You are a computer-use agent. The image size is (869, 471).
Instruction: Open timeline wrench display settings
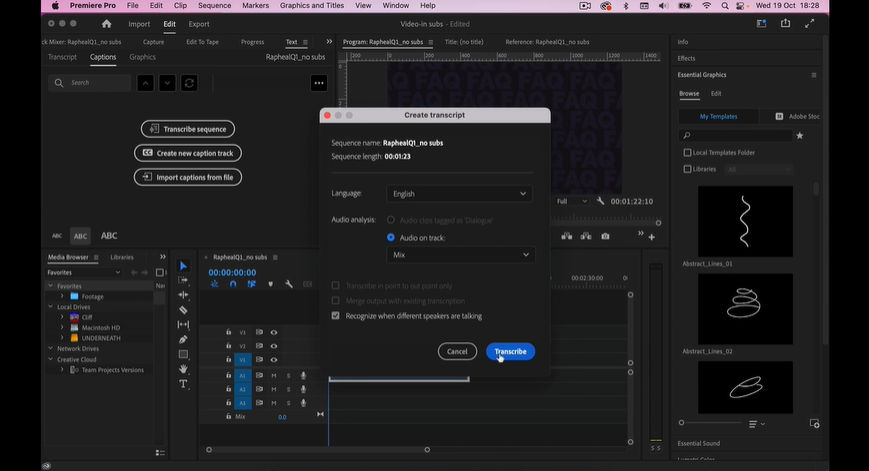coord(289,284)
